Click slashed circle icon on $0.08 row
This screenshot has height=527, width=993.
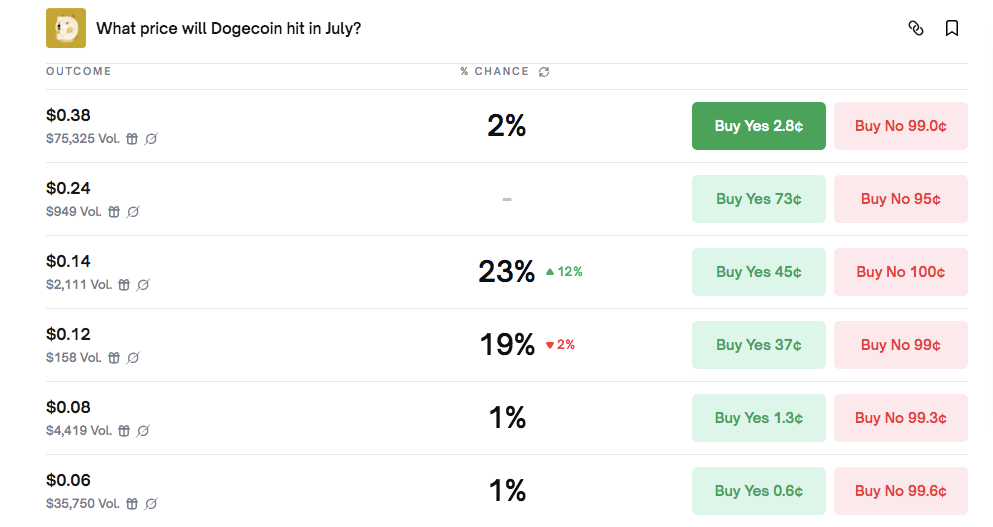[143, 431]
